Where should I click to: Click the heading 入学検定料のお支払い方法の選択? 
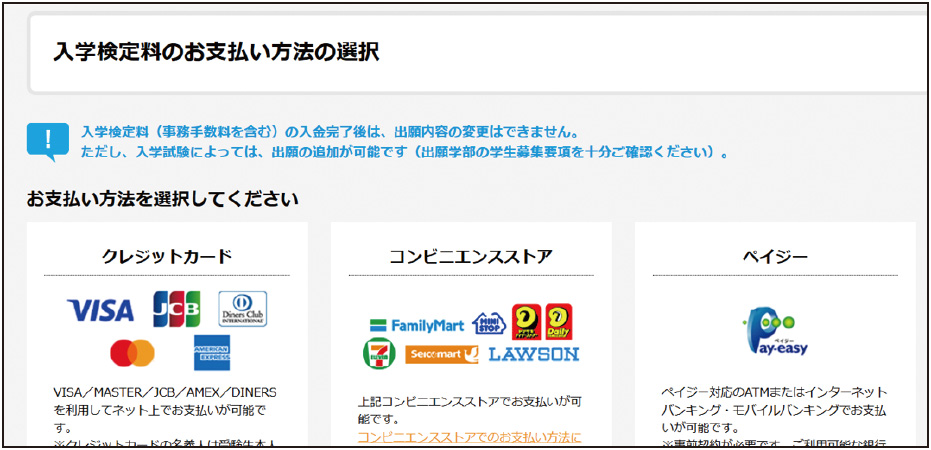(216, 52)
